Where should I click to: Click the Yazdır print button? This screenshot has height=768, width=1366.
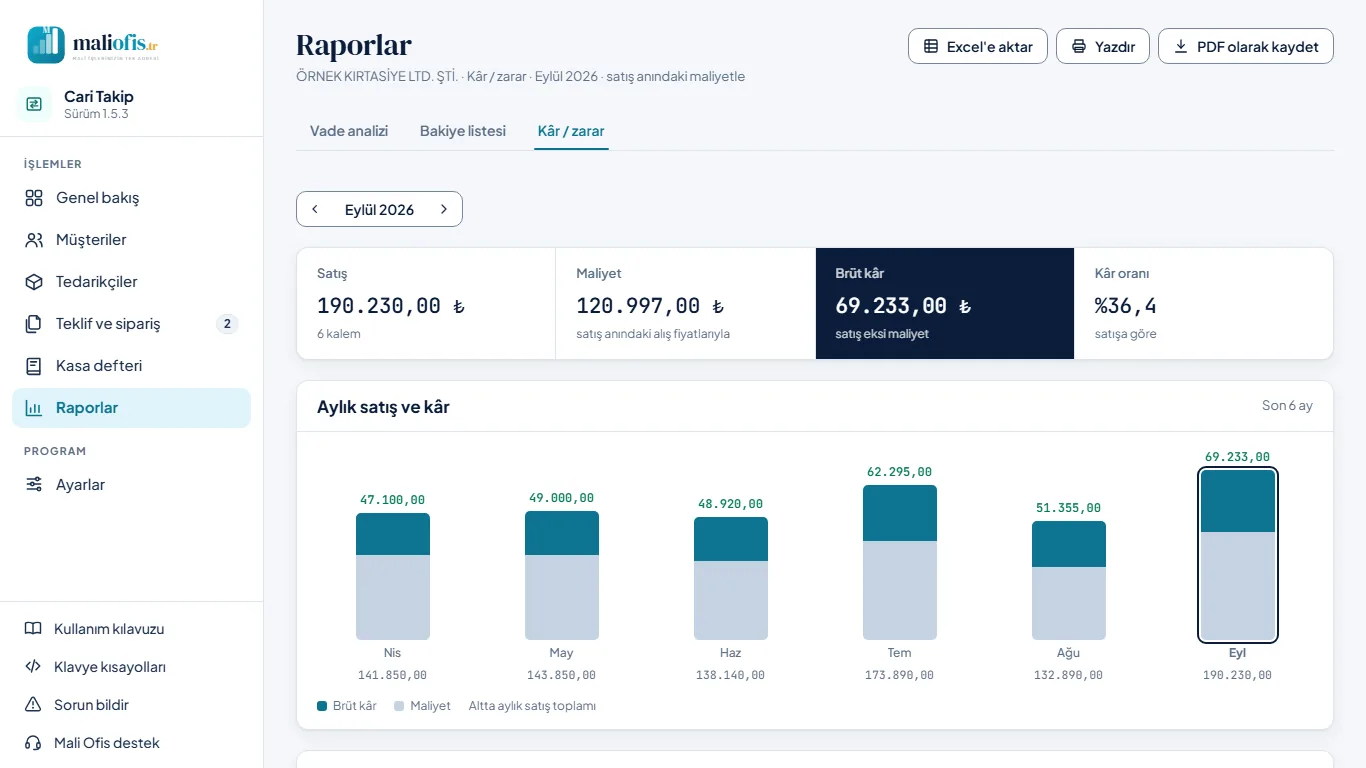(1103, 46)
